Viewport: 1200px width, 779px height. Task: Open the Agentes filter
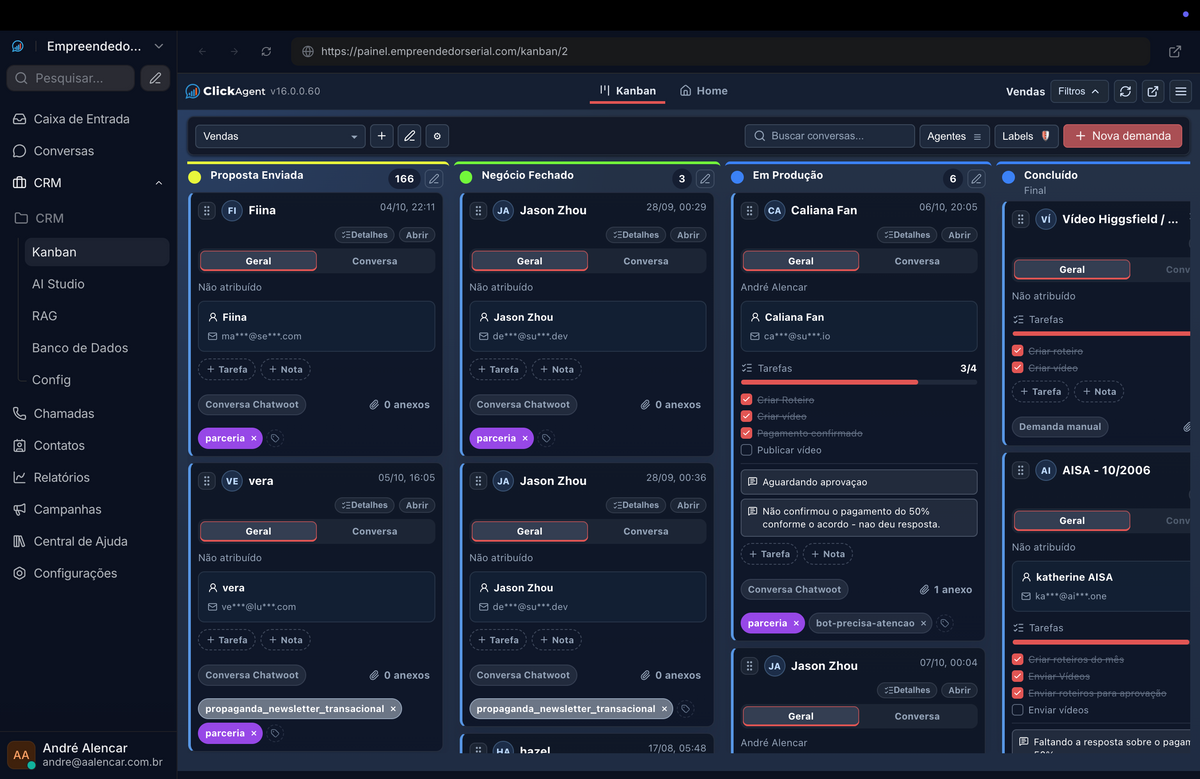pyautogui.click(x=955, y=136)
